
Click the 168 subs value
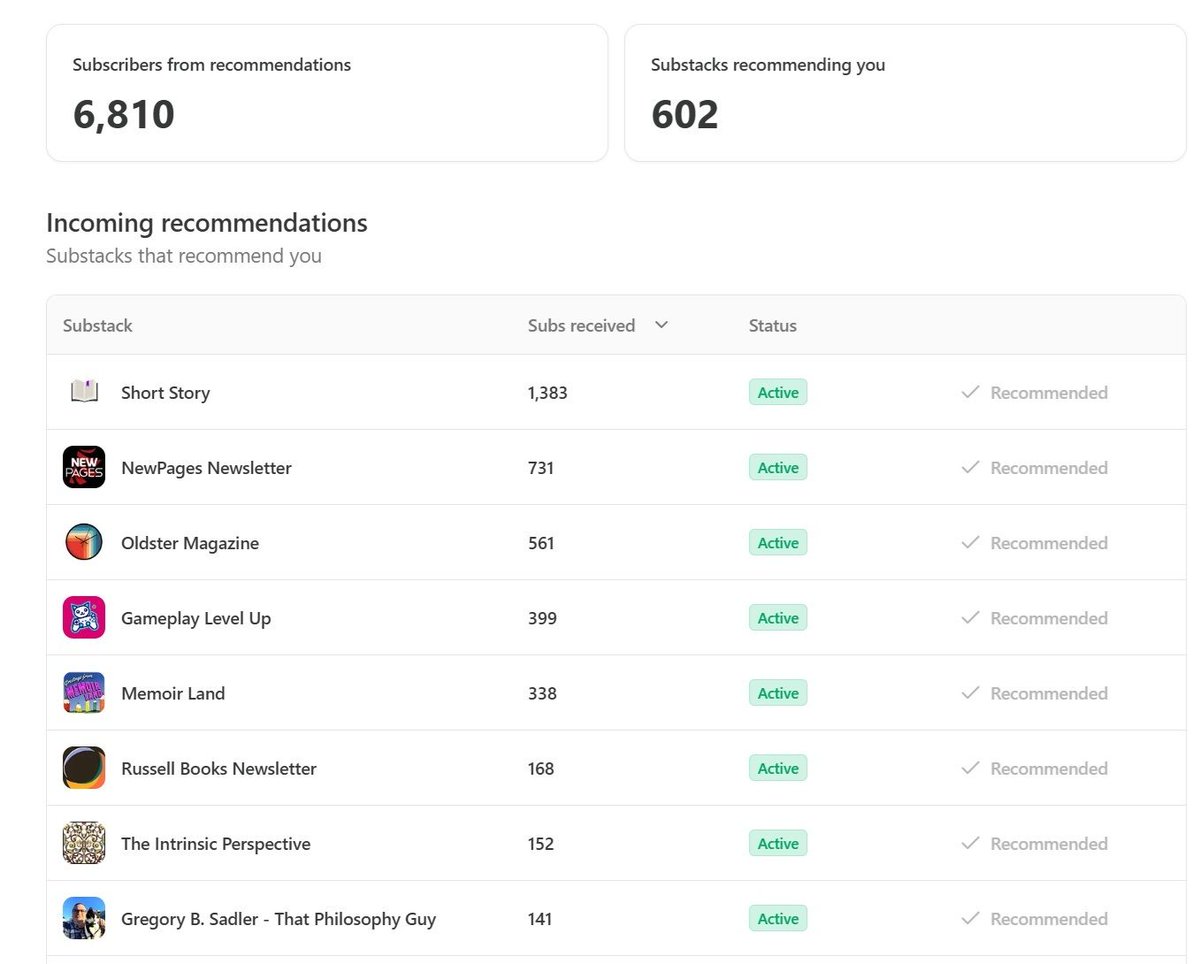(x=541, y=768)
